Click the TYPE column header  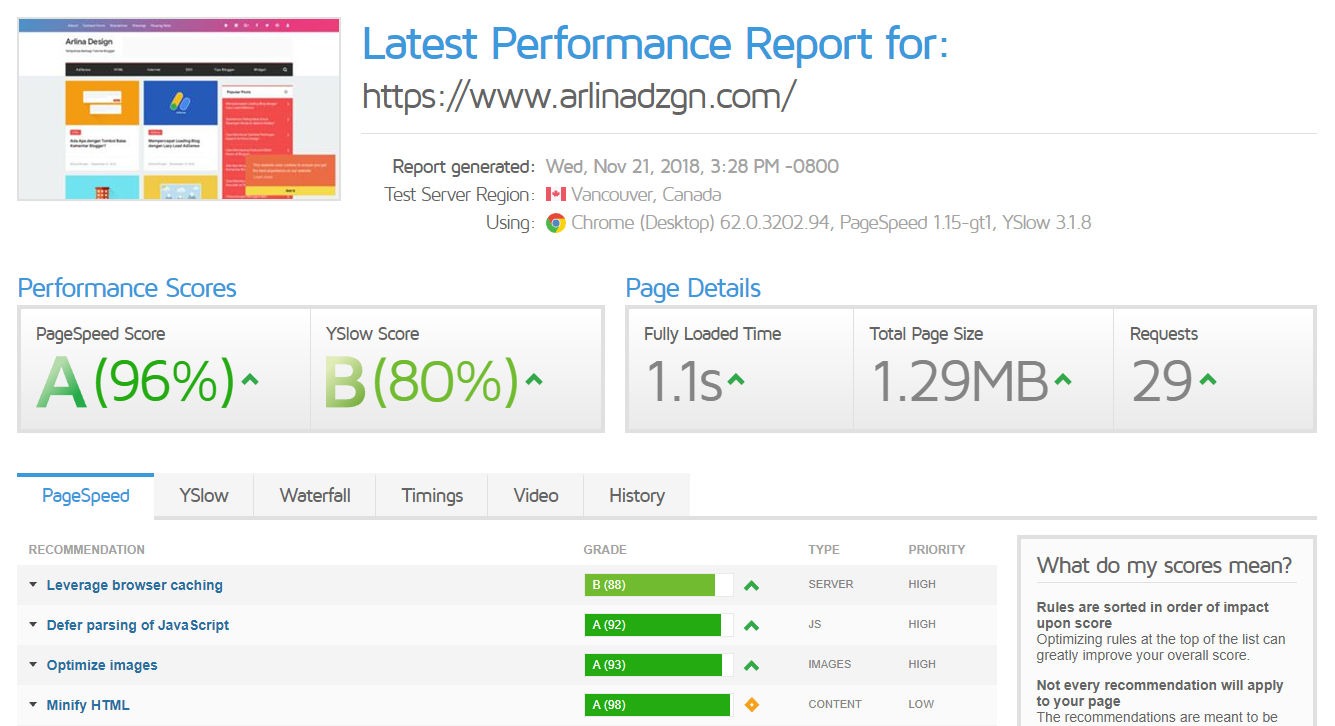[824, 550]
